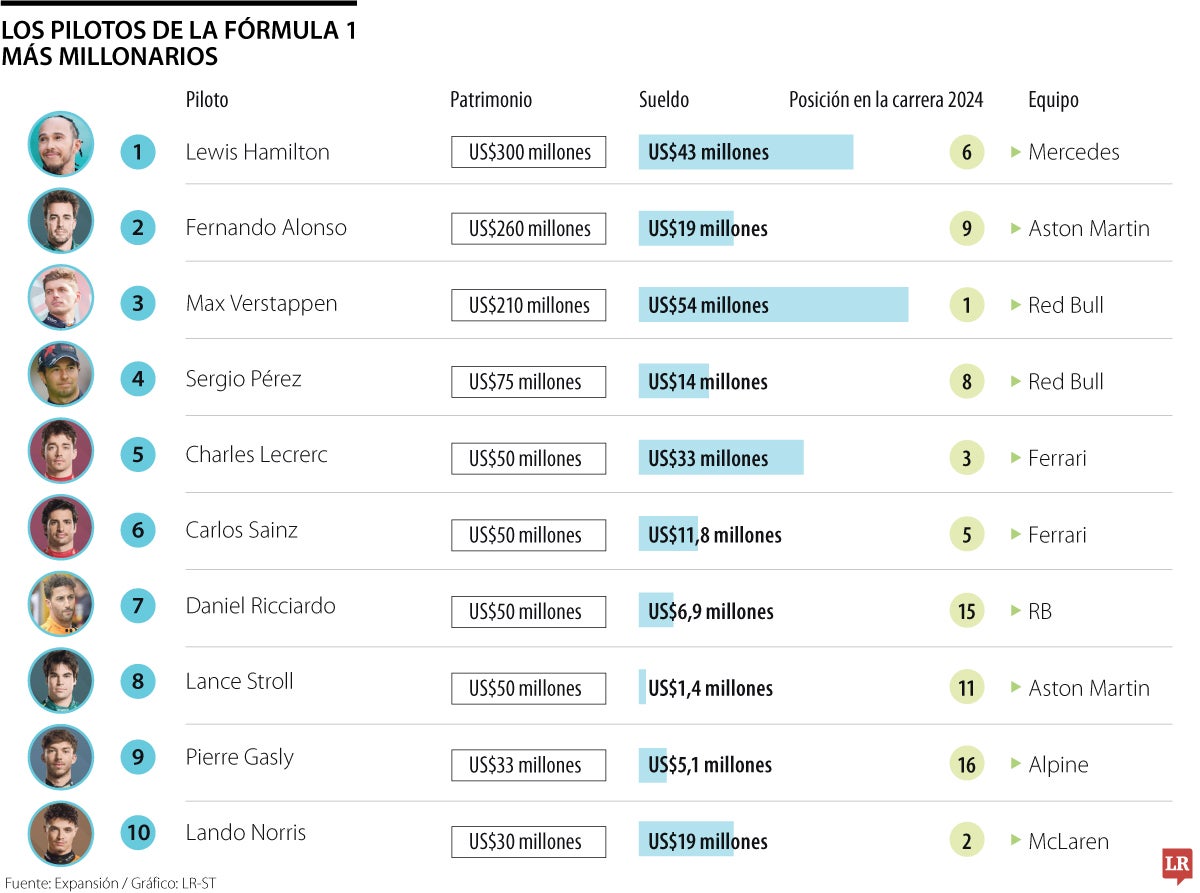Image resolution: width=1200 pixels, height=893 pixels.
Task: Click race position 15 badge for Ricciardo
Action: (x=966, y=611)
